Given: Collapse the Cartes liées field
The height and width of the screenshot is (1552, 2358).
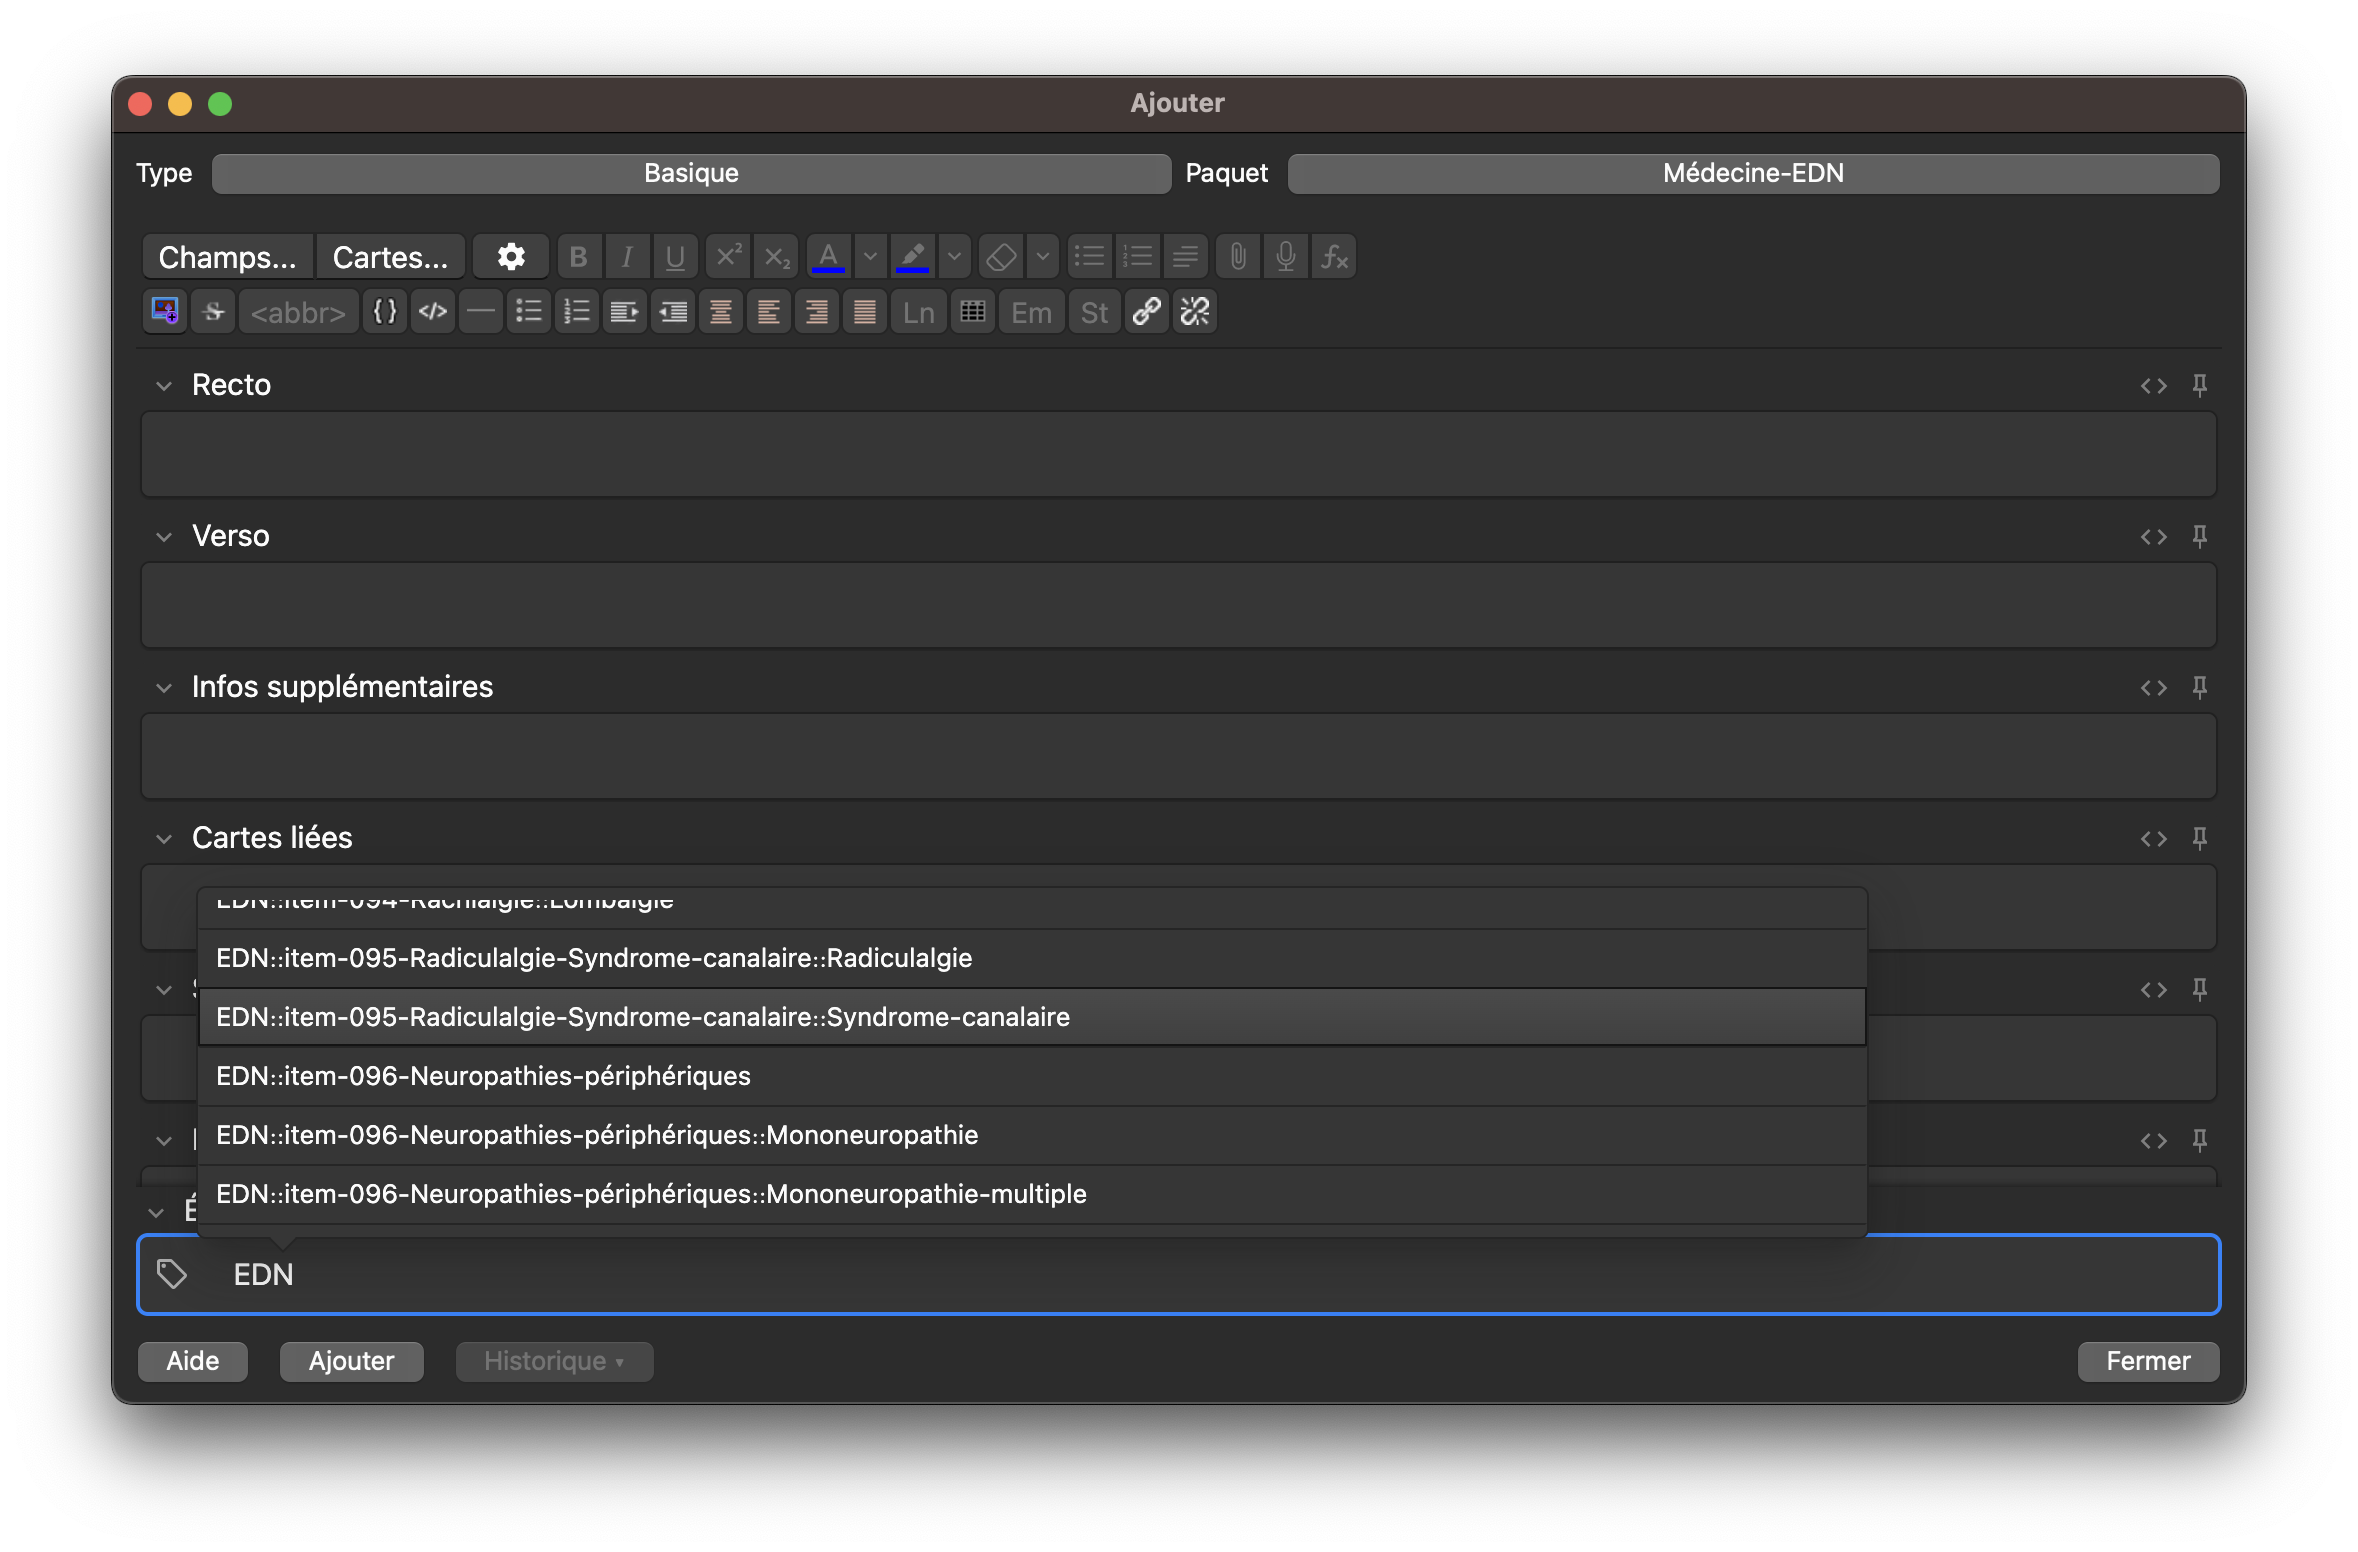Looking at the screenshot, I should tap(164, 839).
